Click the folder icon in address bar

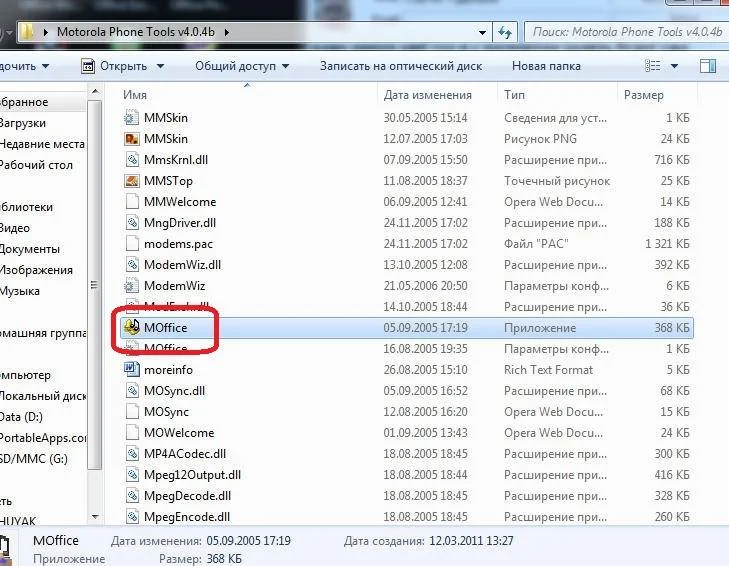(28, 32)
